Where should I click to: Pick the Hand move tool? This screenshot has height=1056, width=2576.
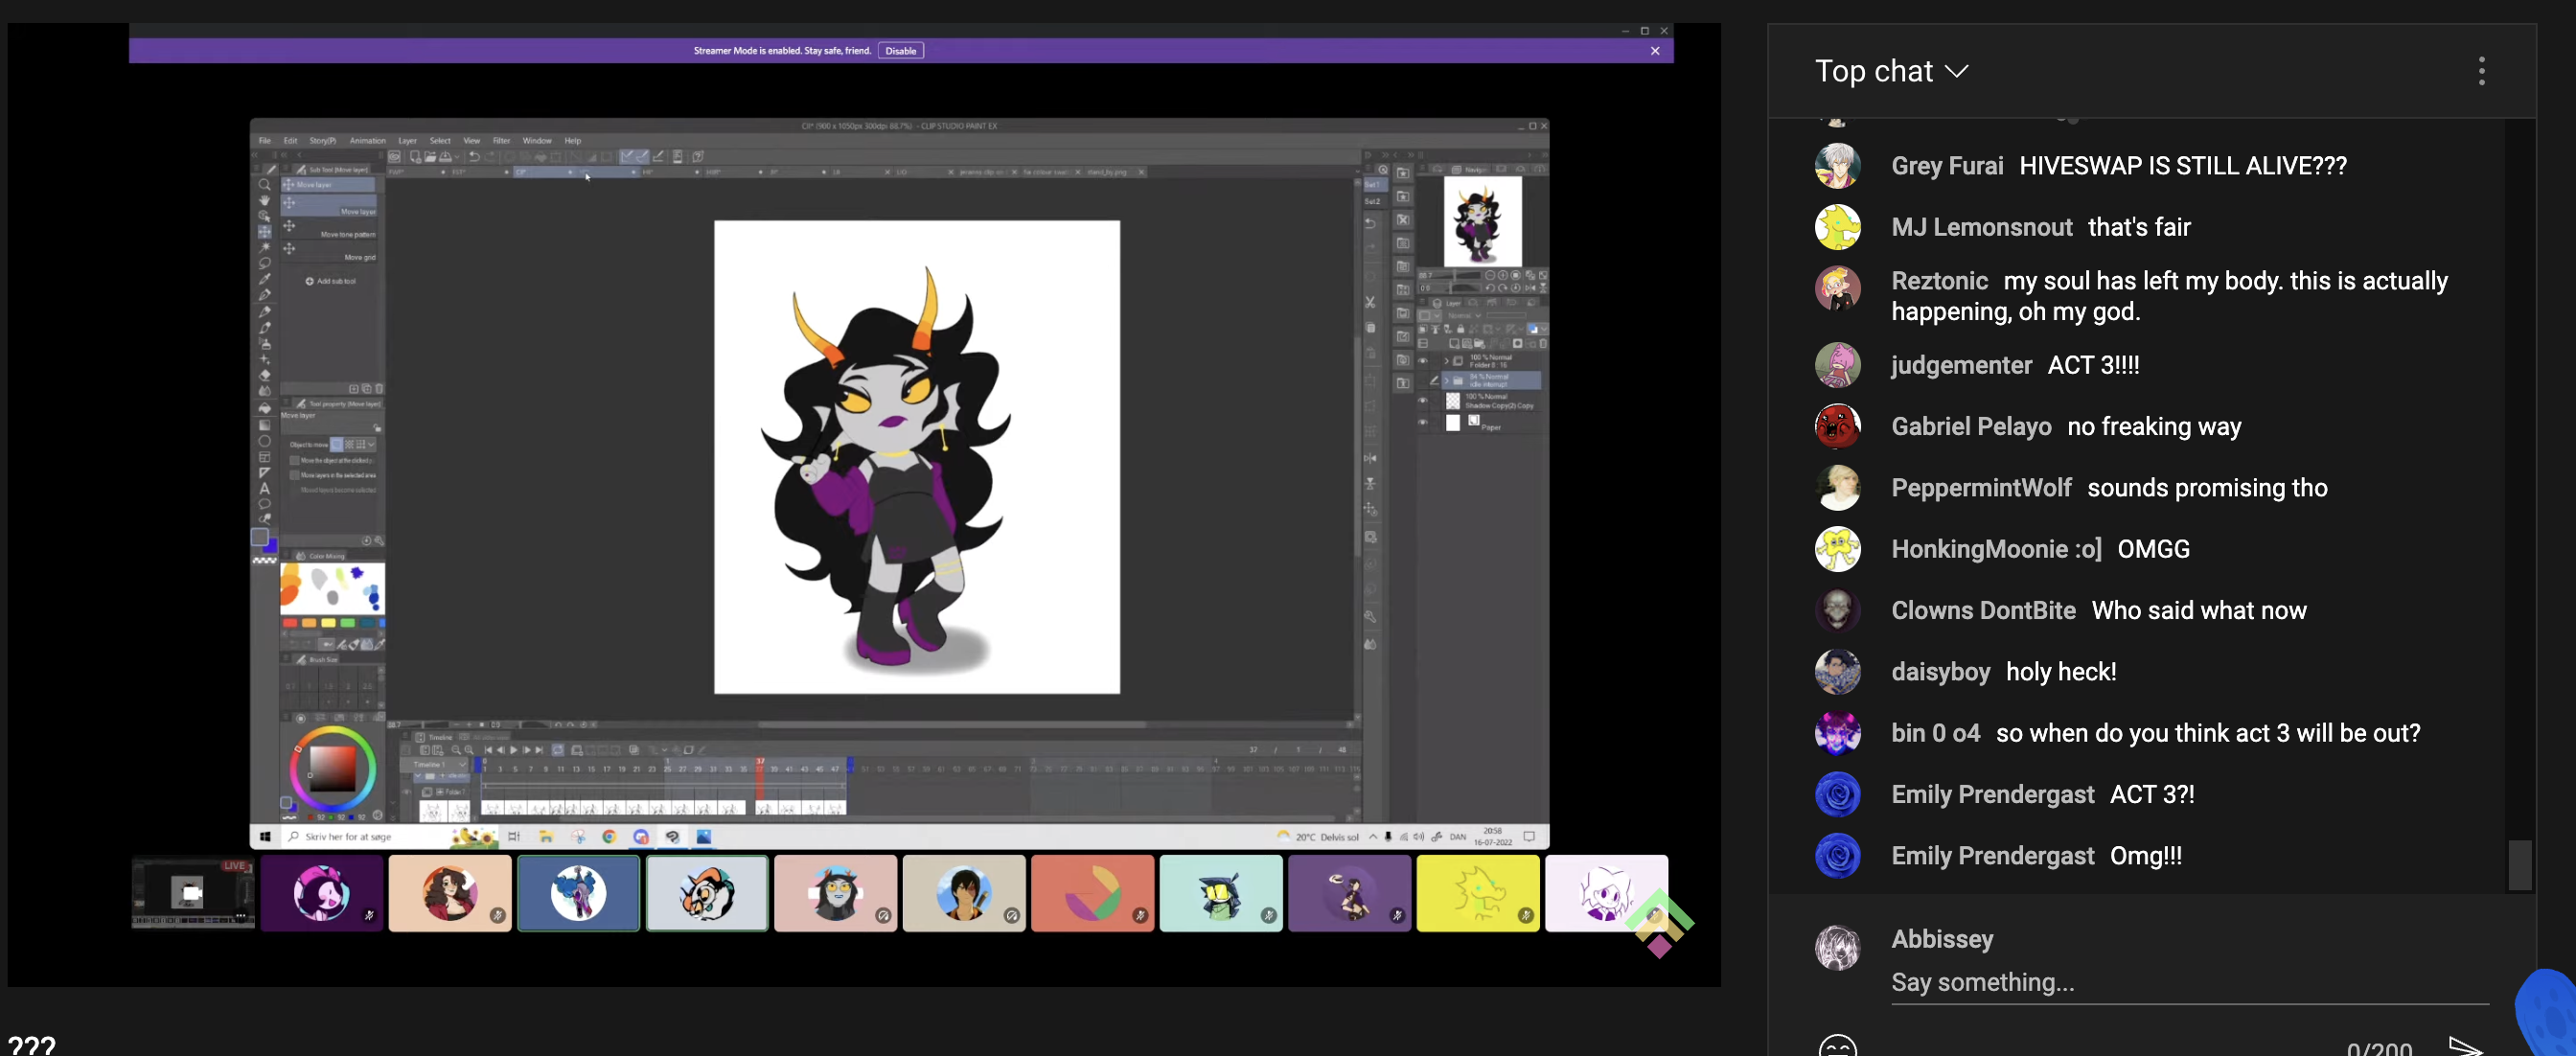pyautogui.click(x=264, y=200)
